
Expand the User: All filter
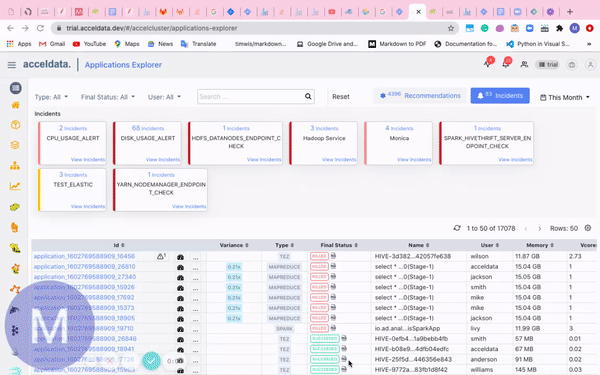pyautogui.click(x=165, y=97)
